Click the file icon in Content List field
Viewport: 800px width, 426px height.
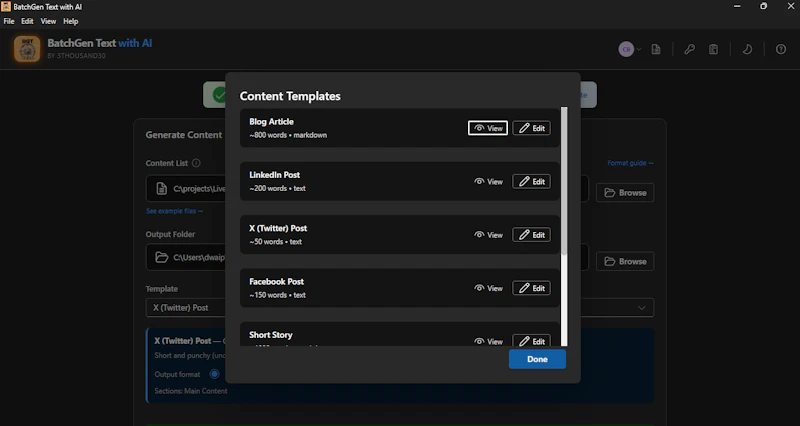point(162,189)
